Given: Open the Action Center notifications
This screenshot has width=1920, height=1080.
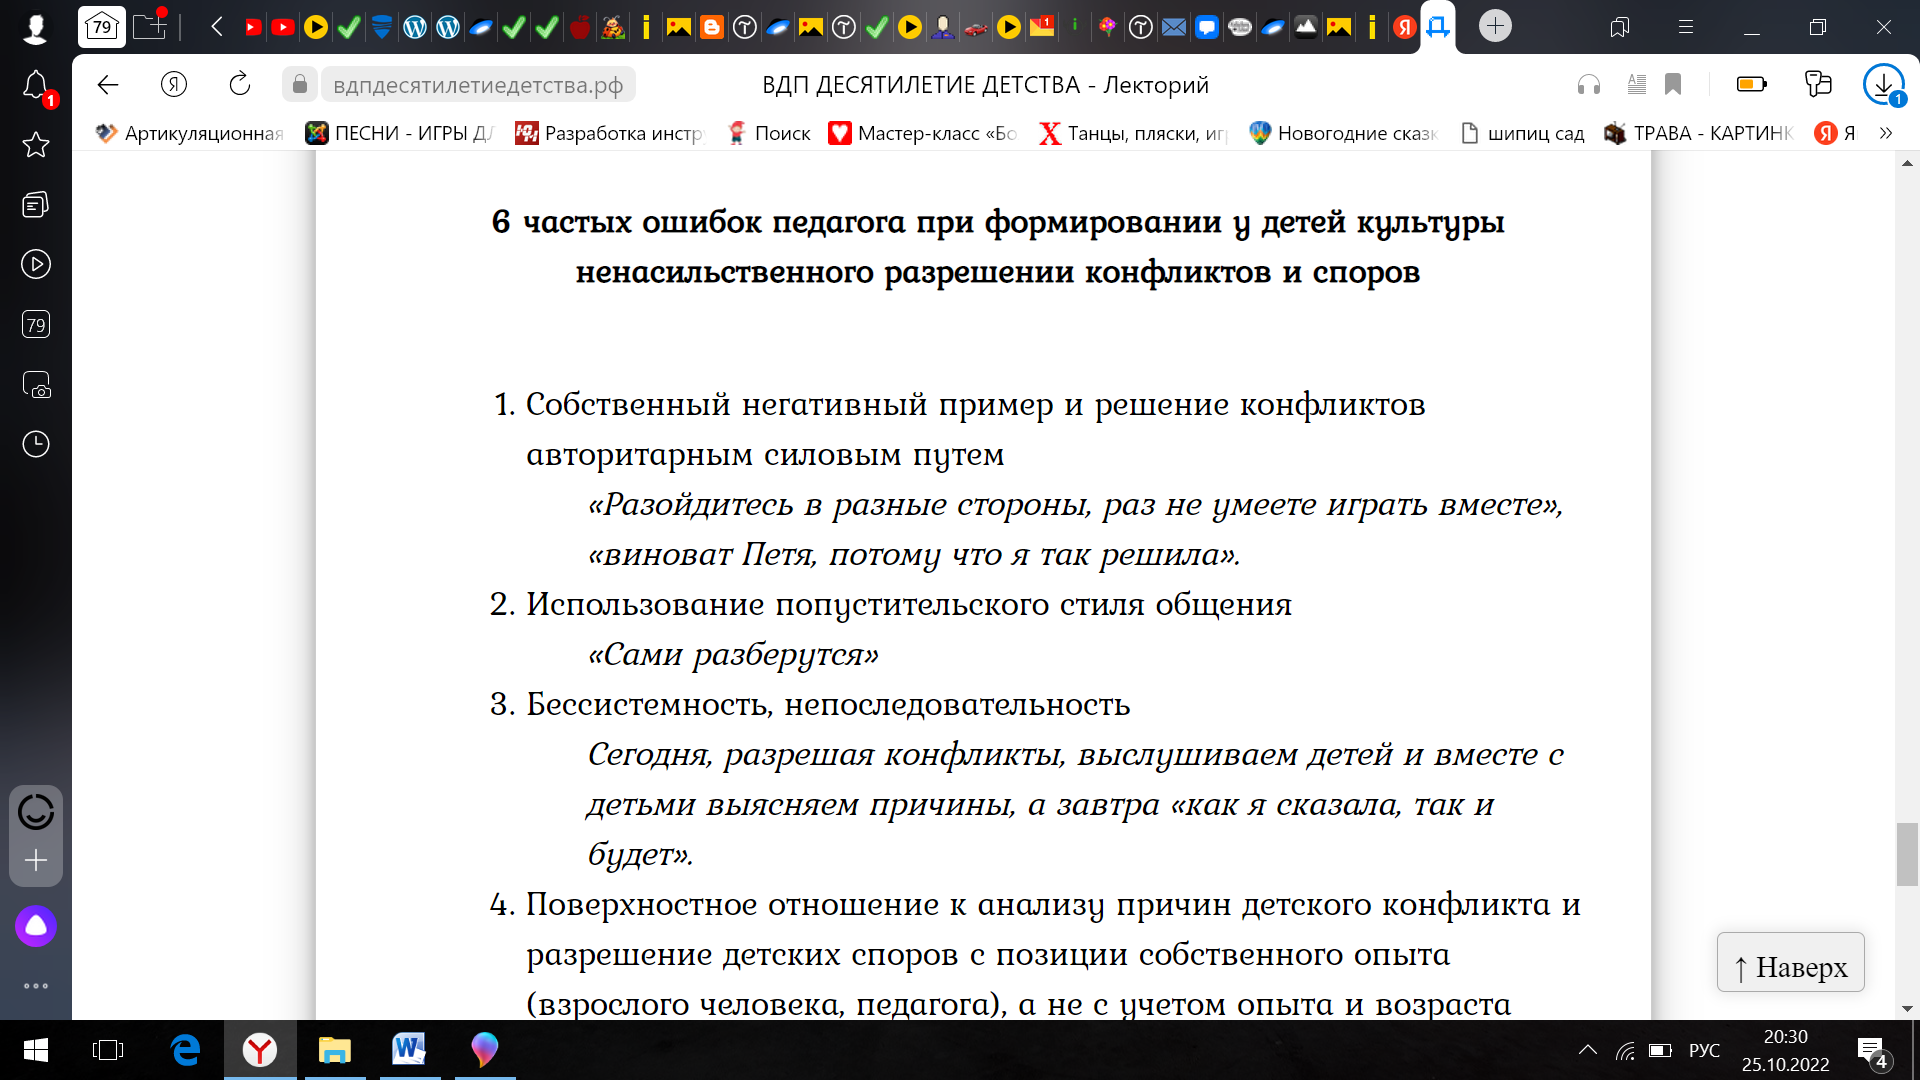Looking at the screenshot, I should click(x=1873, y=1051).
